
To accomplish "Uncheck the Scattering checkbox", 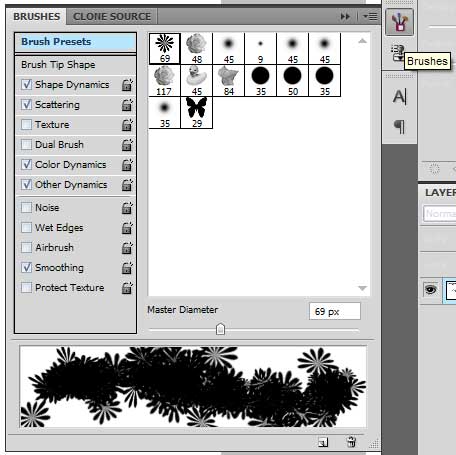I will pyautogui.click(x=26, y=104).
